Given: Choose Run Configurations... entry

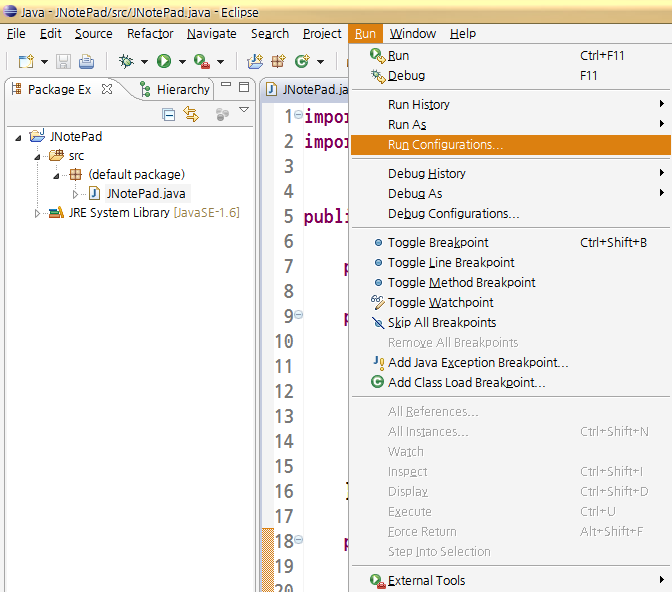Looking at the screenshot, I should pyautogui.click(x=511, y=145).
